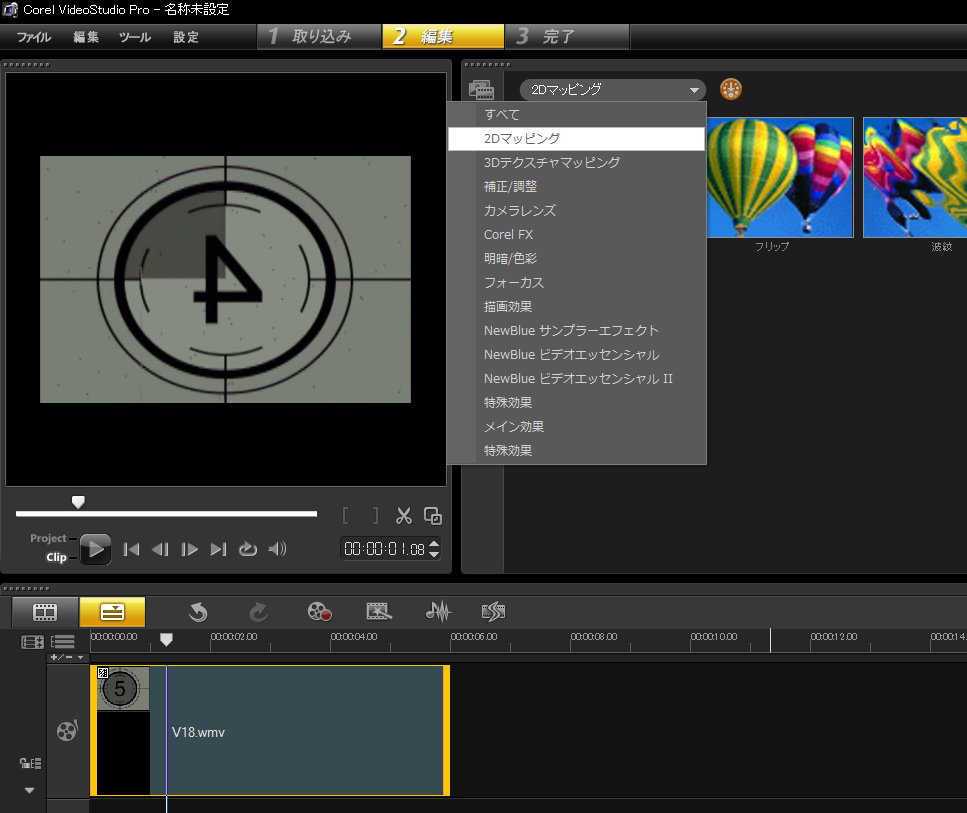967x813 pixels.
Task: Toggle repeat playback
Action: [x=248, y=549]
